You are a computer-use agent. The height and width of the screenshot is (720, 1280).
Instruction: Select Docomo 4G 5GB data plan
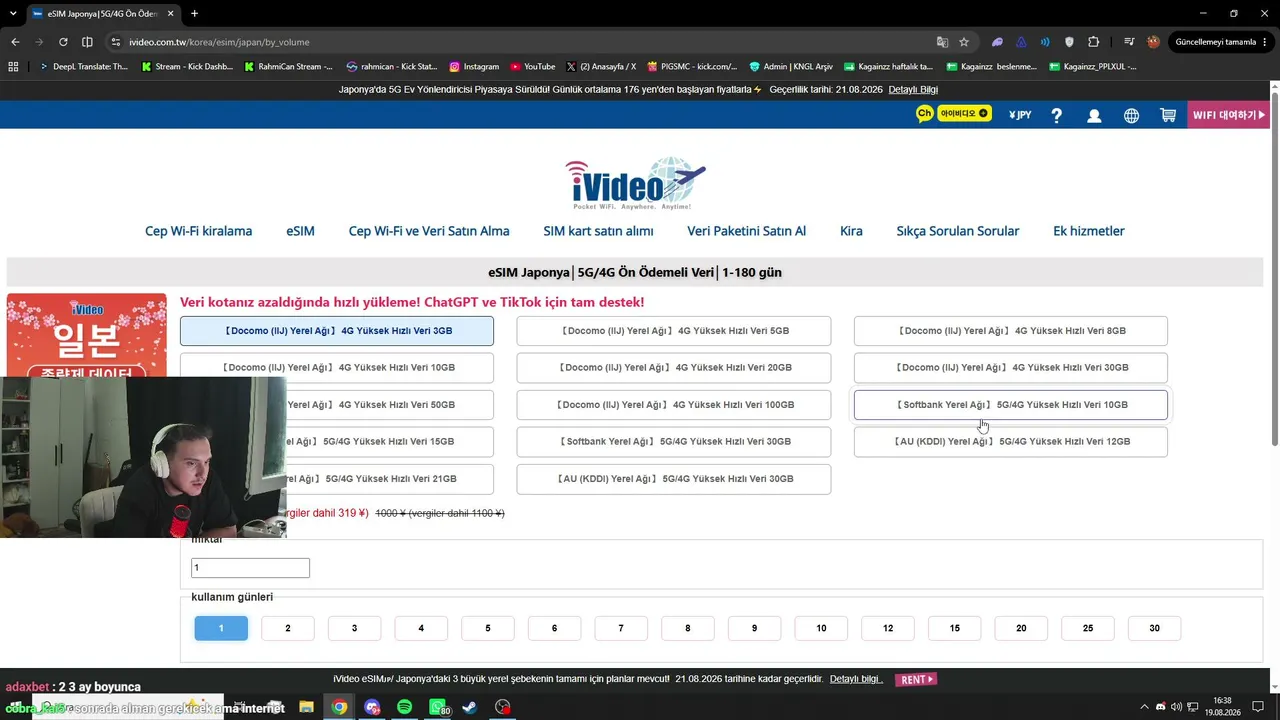click(x=674, y=331)
